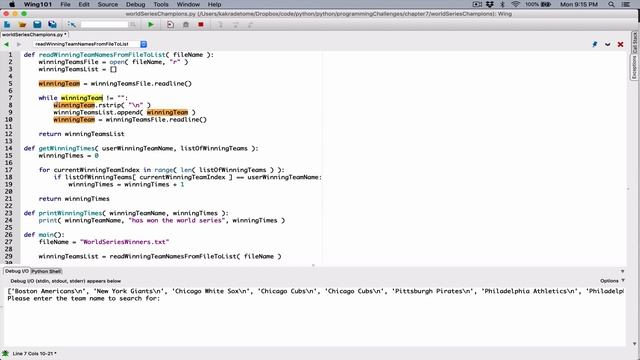Switch to the Python Shell tab

pyautogui.click(x=46, y=271)
